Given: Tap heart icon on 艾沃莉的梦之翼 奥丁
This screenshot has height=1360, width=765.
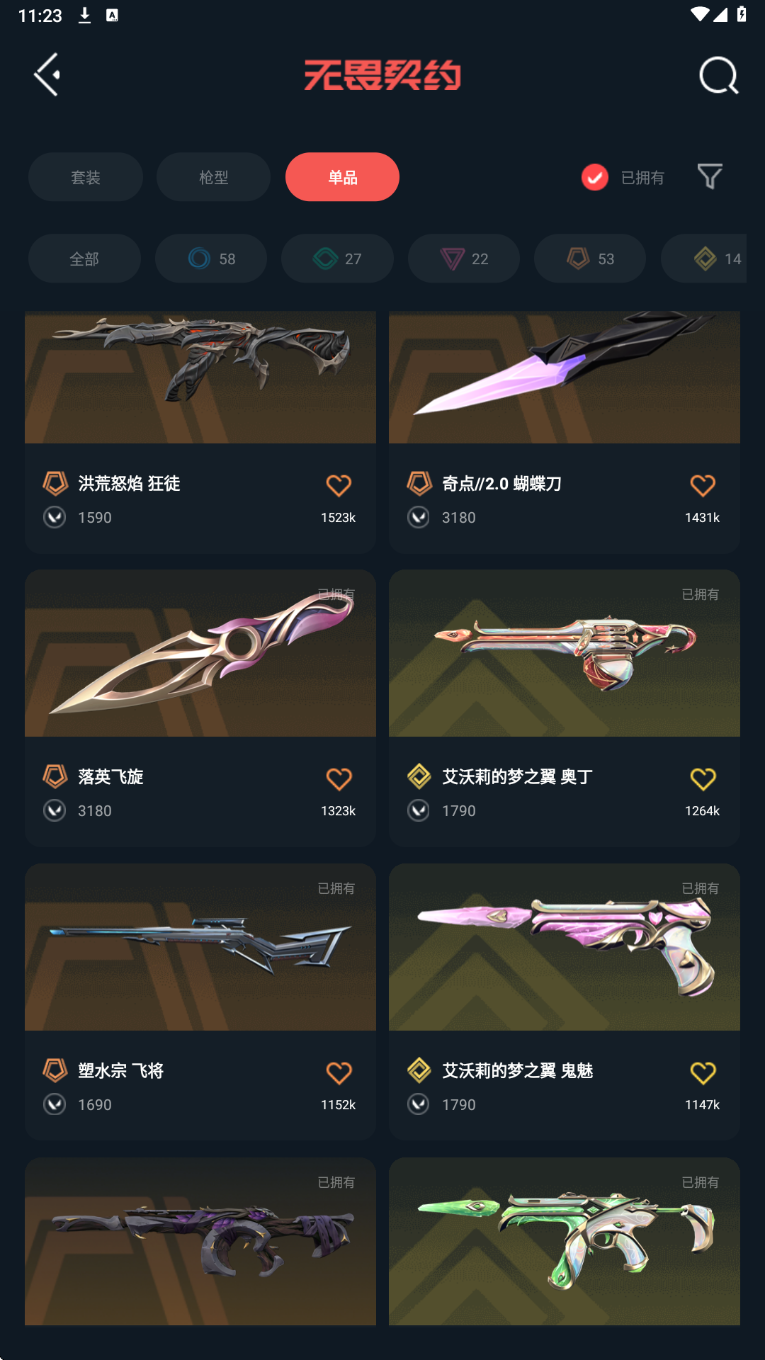Looking at the screenshot, I should click(x=703, y=778).
